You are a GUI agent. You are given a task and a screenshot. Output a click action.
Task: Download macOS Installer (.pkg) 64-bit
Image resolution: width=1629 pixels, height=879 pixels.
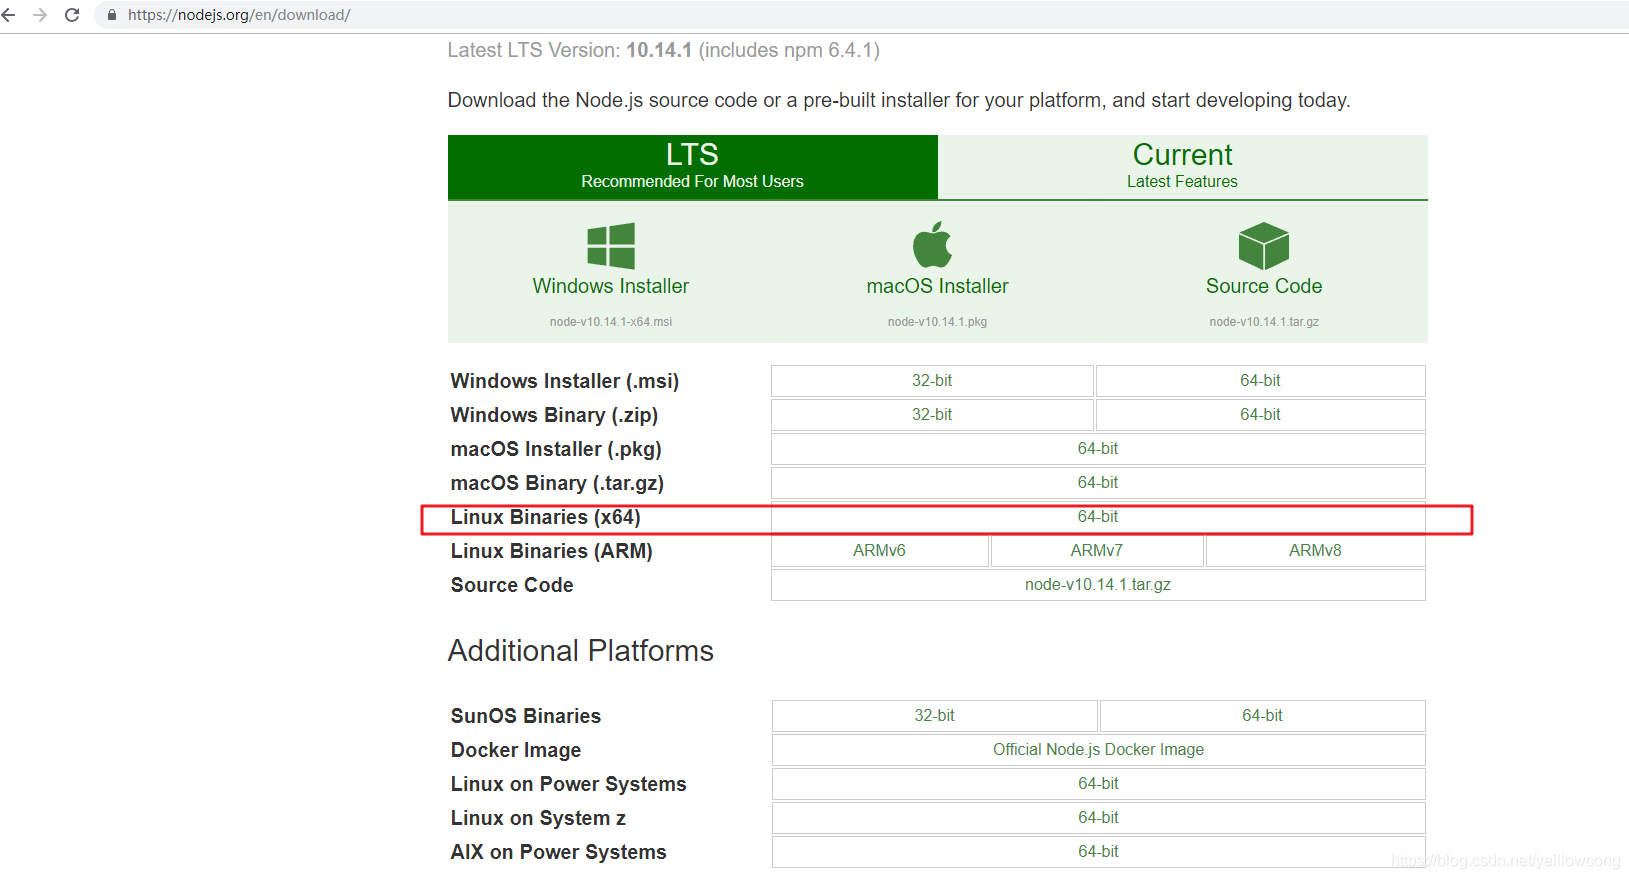1098,449
